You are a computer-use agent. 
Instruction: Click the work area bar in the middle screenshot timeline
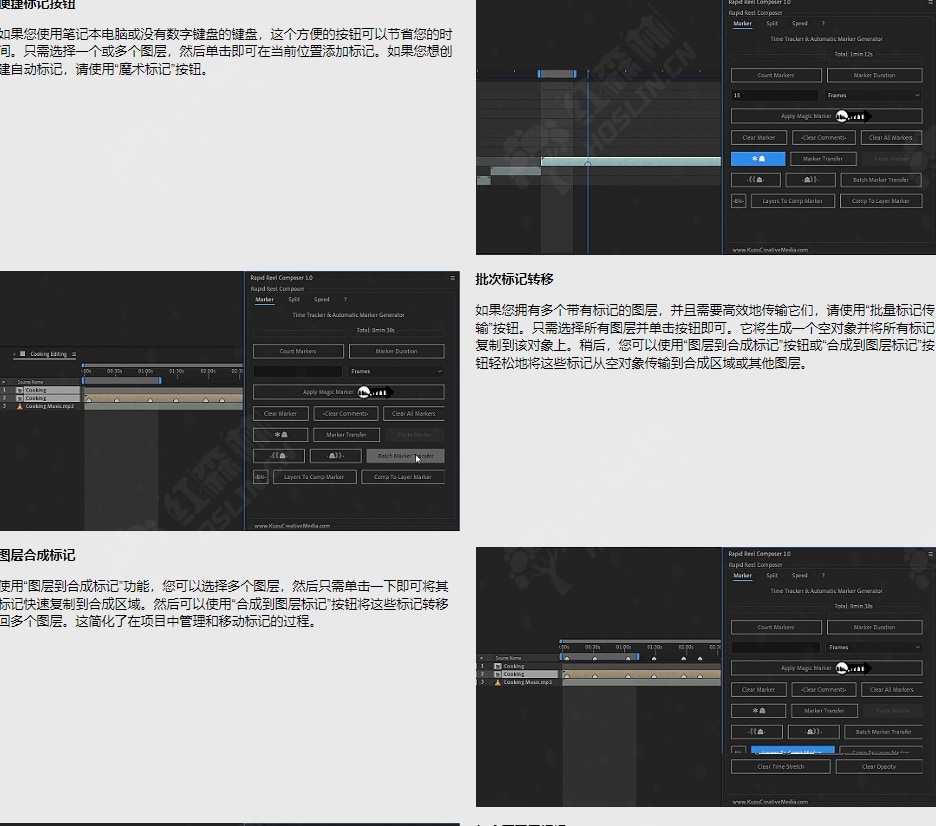click(122, 380)
